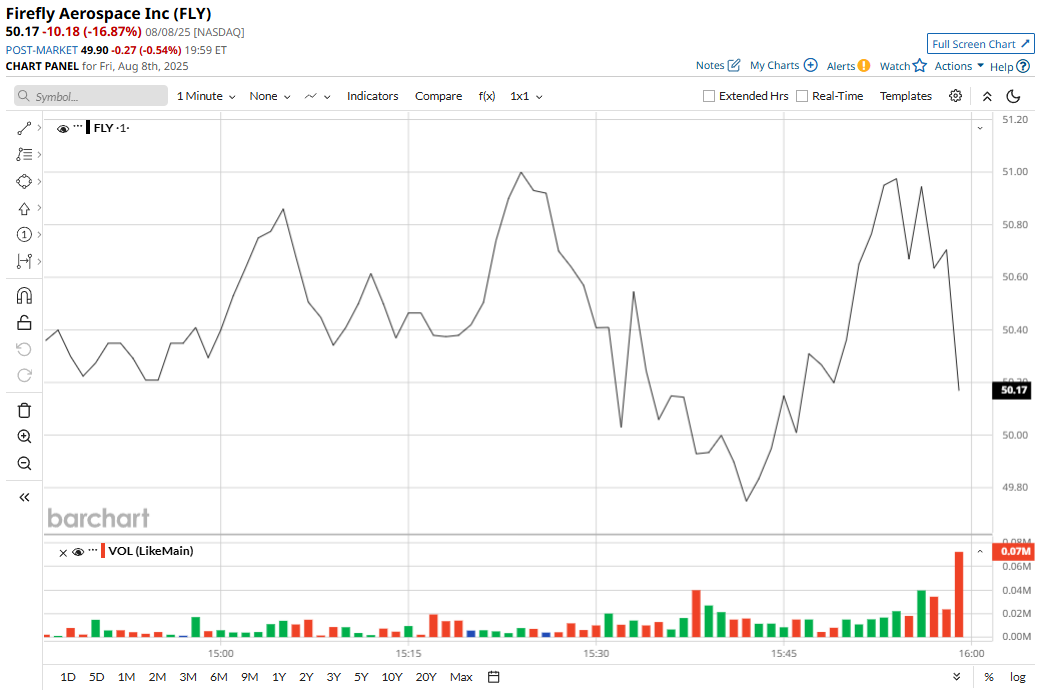
Task: Select the arrow marker tool
Action: [24, 209]
